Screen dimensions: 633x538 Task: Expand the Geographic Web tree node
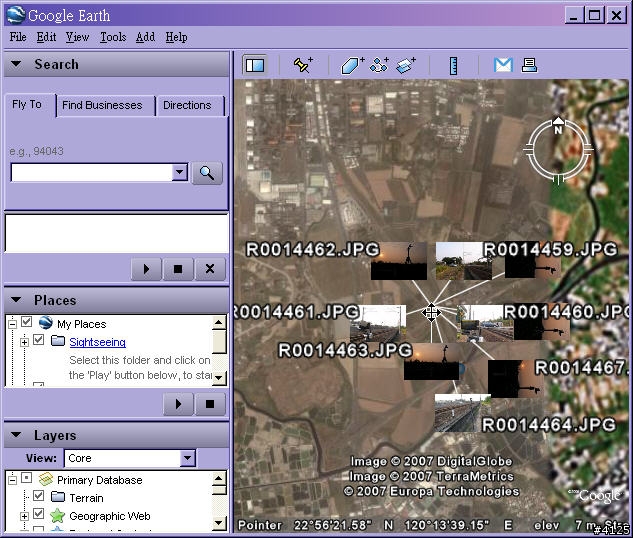click(x=25, y=516)
